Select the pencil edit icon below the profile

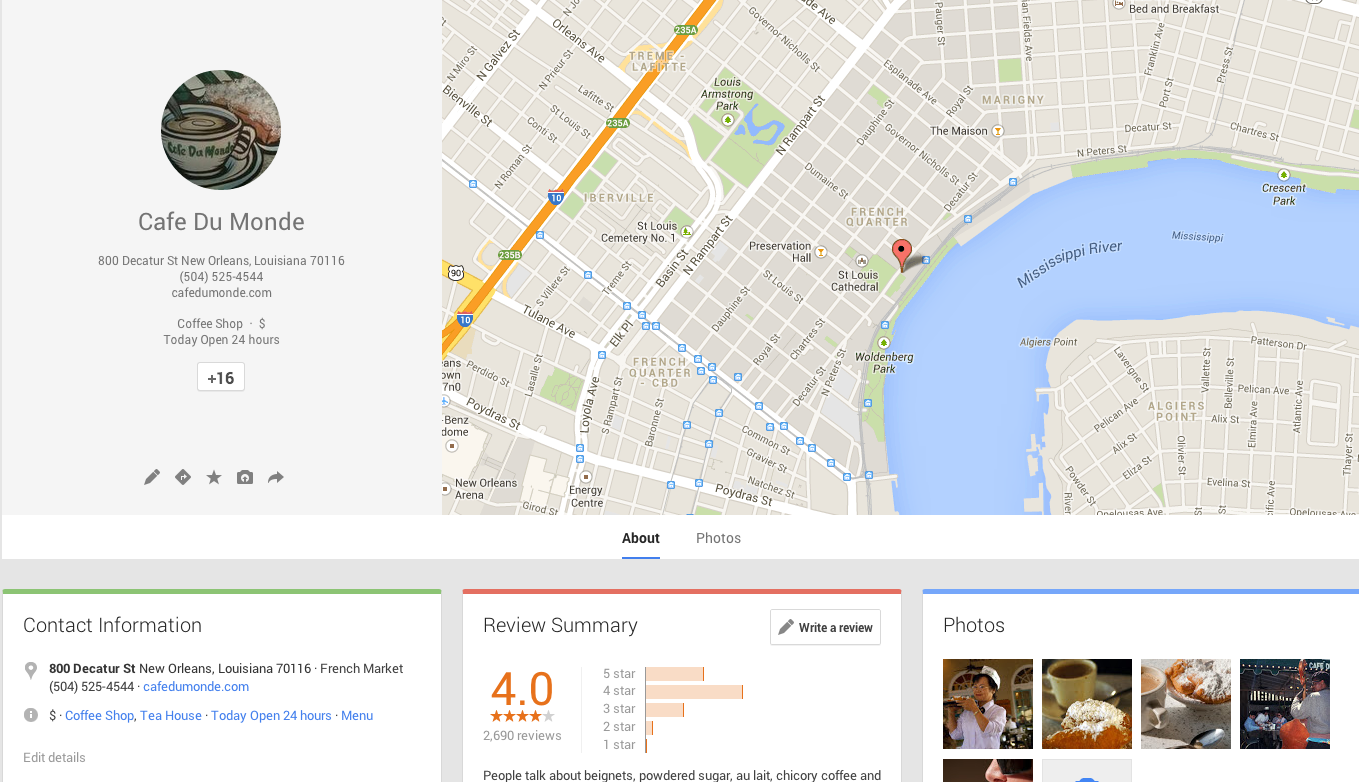(x=151, y=477)
